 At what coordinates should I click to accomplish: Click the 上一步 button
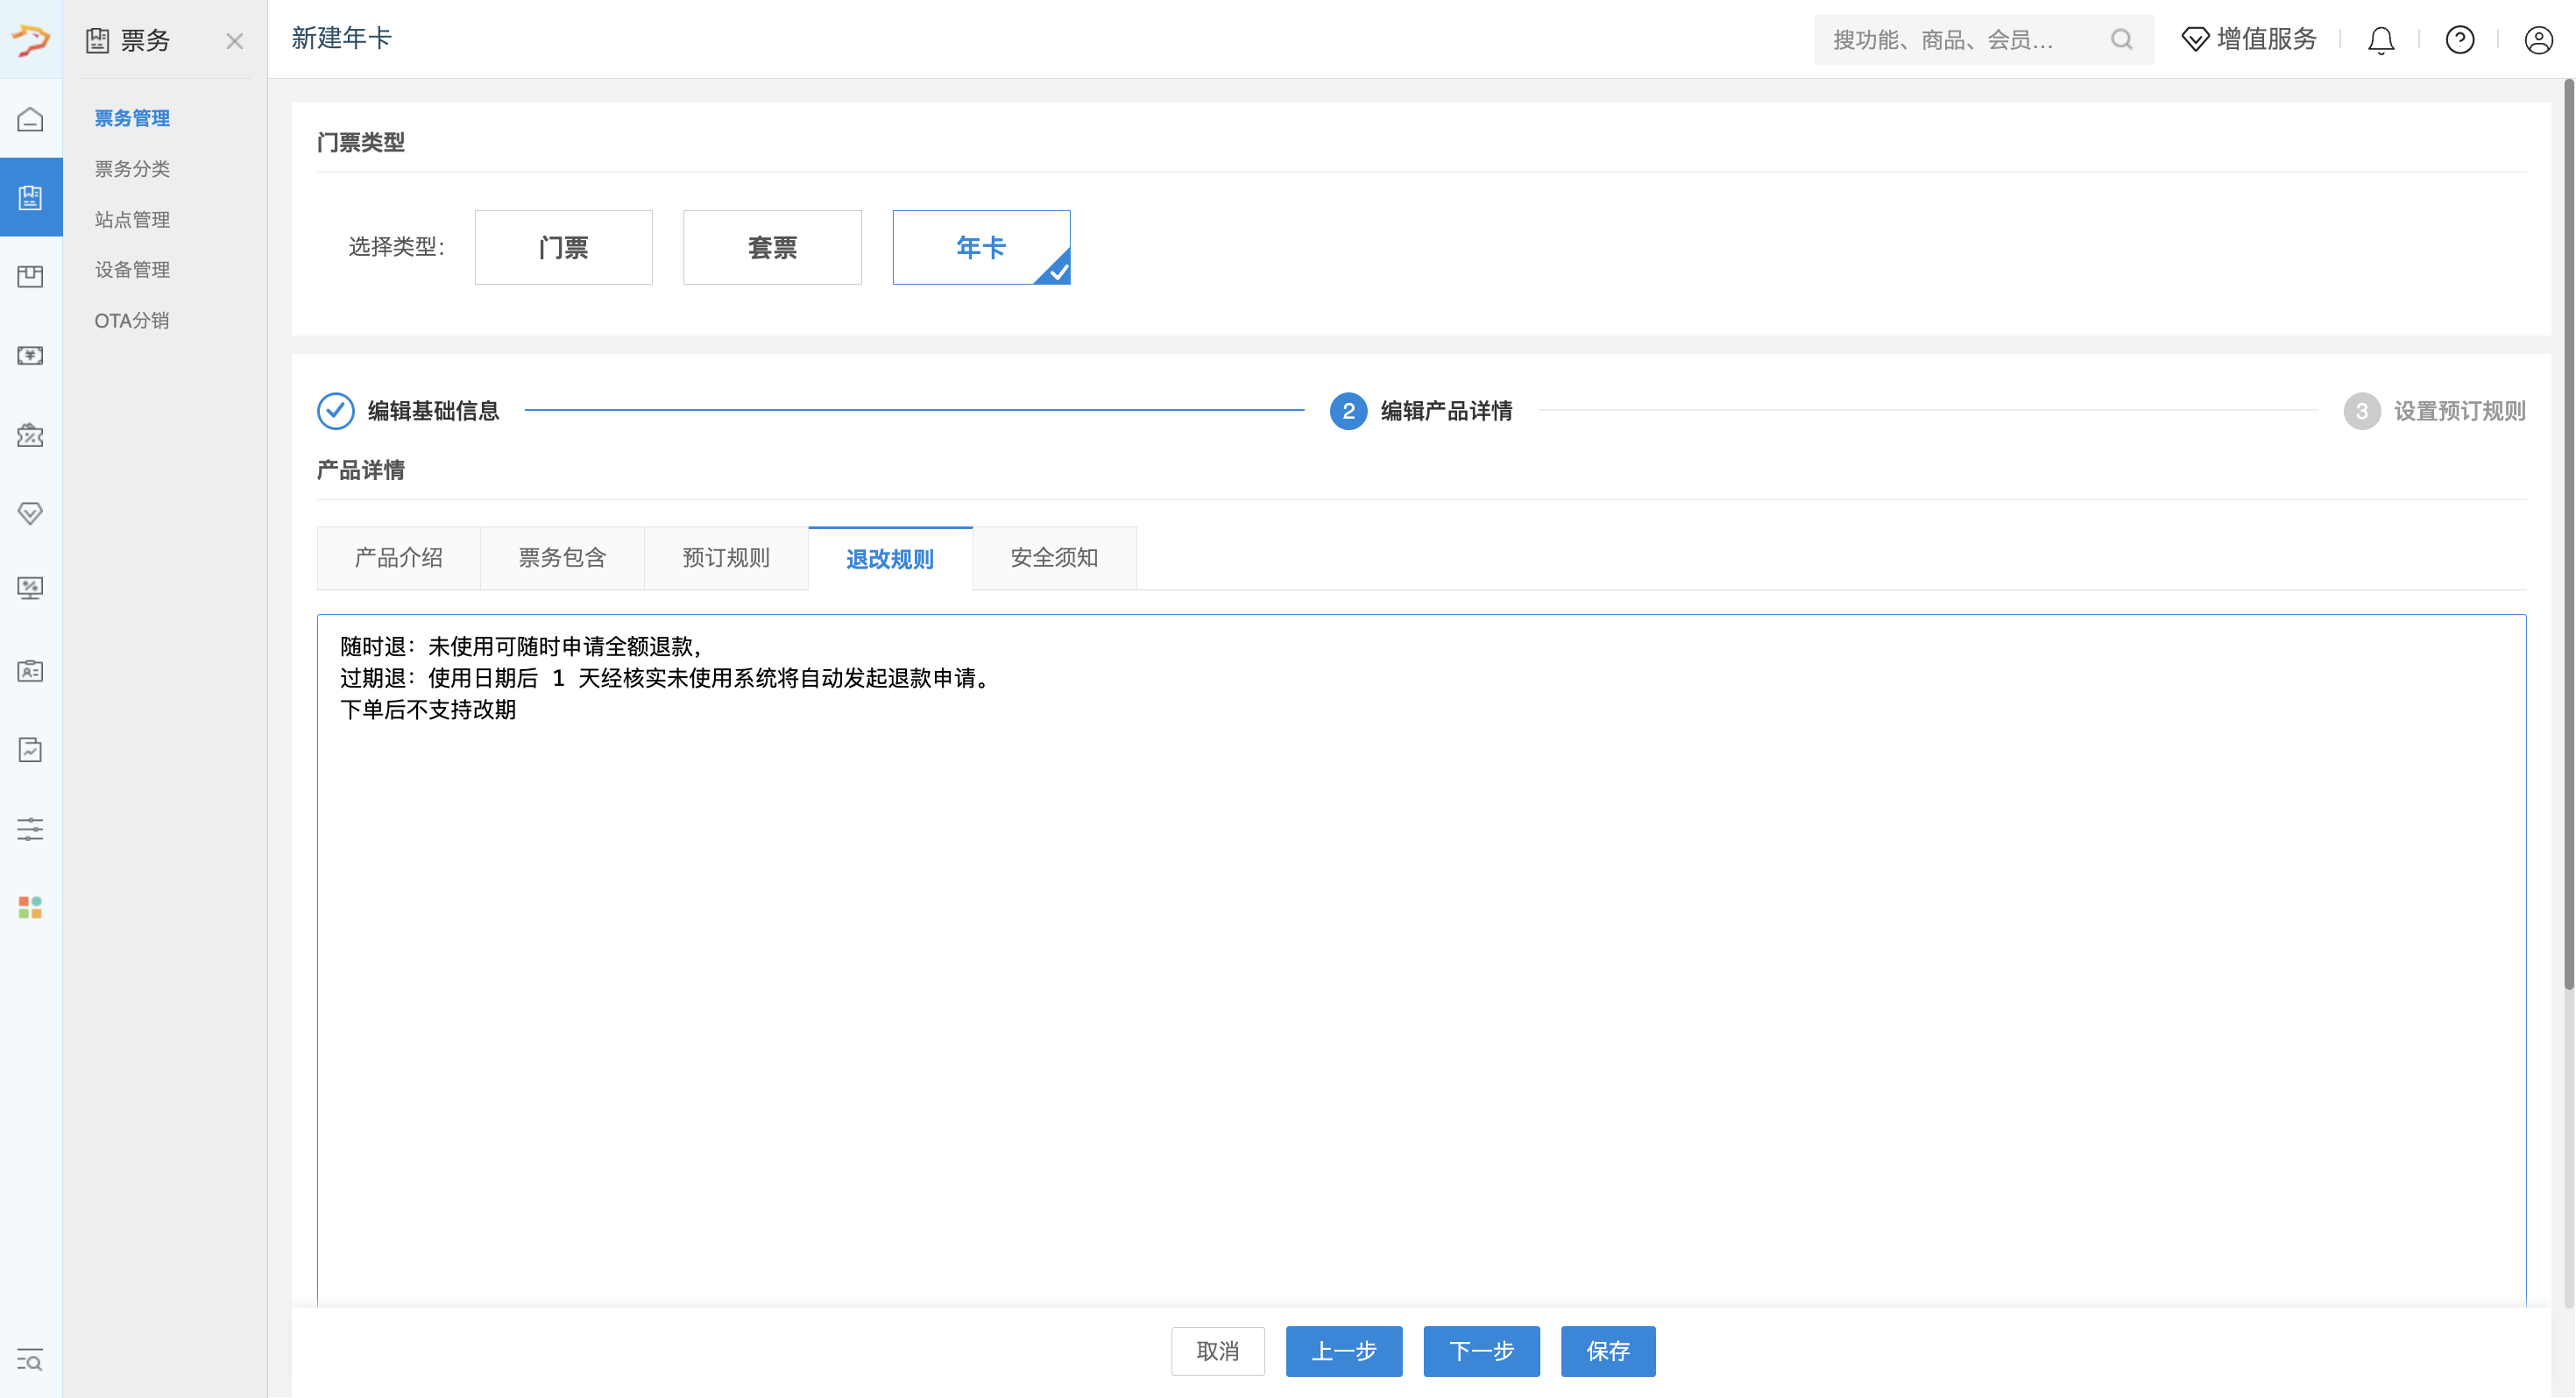tap(1343, 1351)
